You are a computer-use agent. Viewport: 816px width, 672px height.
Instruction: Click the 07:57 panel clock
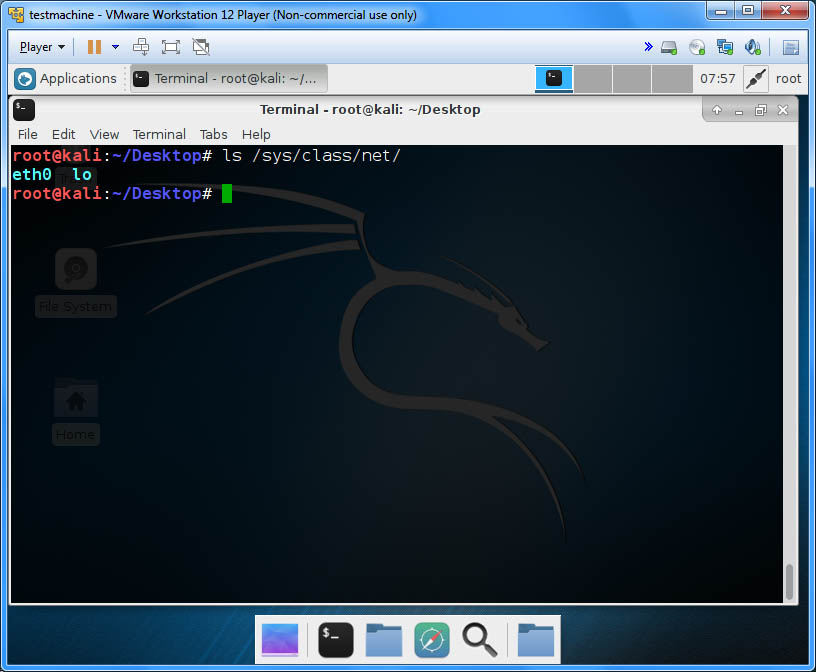(x=718, y=79)
